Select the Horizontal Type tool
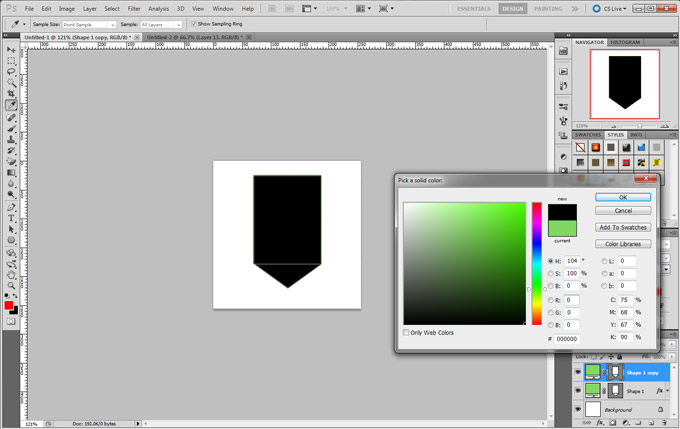 [11, 218]
